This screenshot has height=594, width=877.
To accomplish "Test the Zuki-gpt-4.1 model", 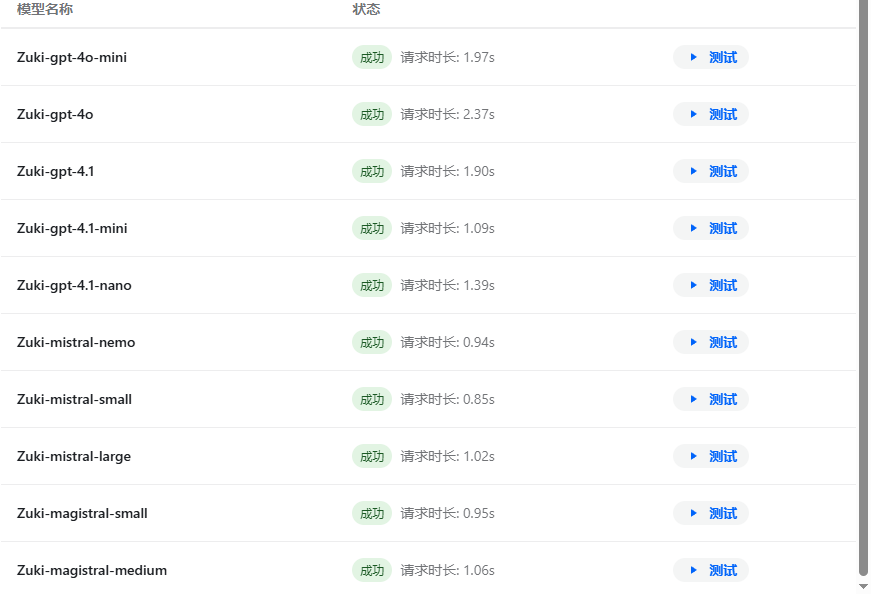I will pyautogui.click(x=710, y=171).
